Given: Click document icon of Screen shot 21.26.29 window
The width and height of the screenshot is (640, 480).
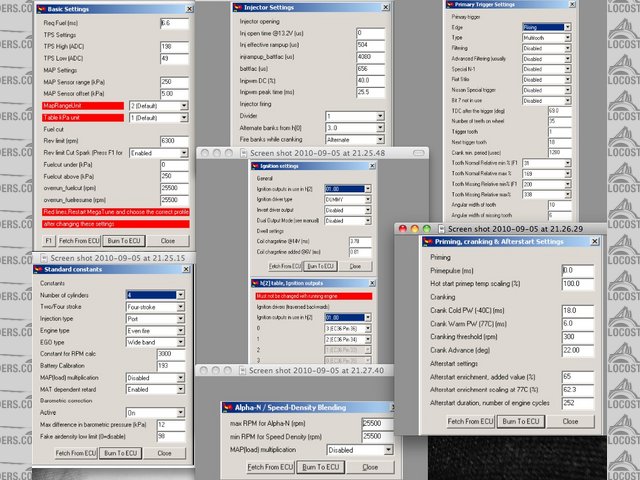Looking at the screenshot, I should pos(441,229).
